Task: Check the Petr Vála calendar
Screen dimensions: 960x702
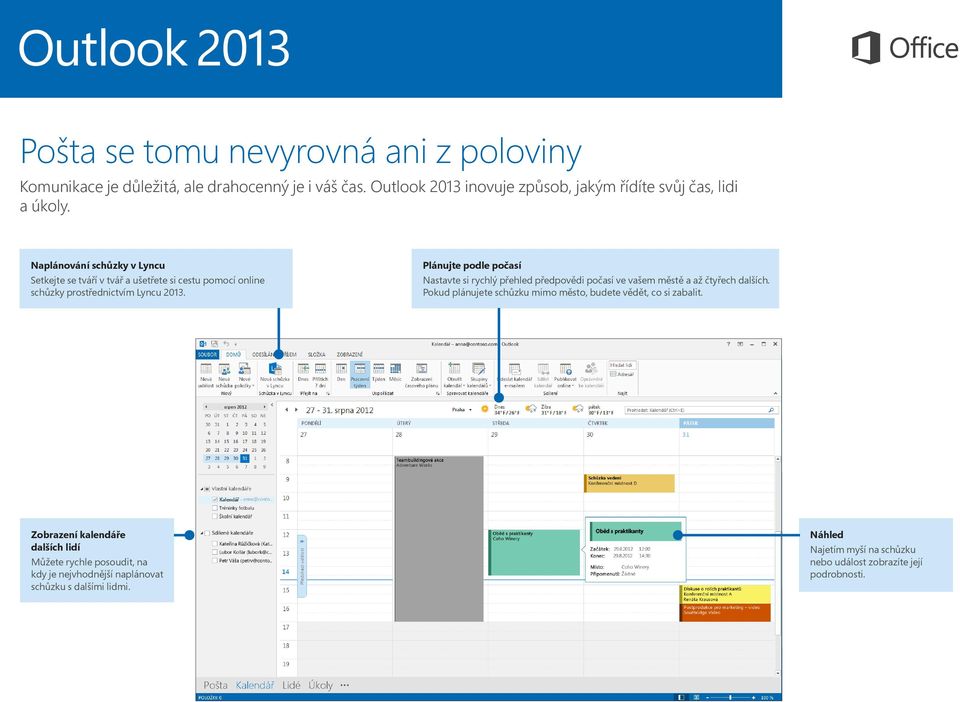Action: [x=215, y=561]
